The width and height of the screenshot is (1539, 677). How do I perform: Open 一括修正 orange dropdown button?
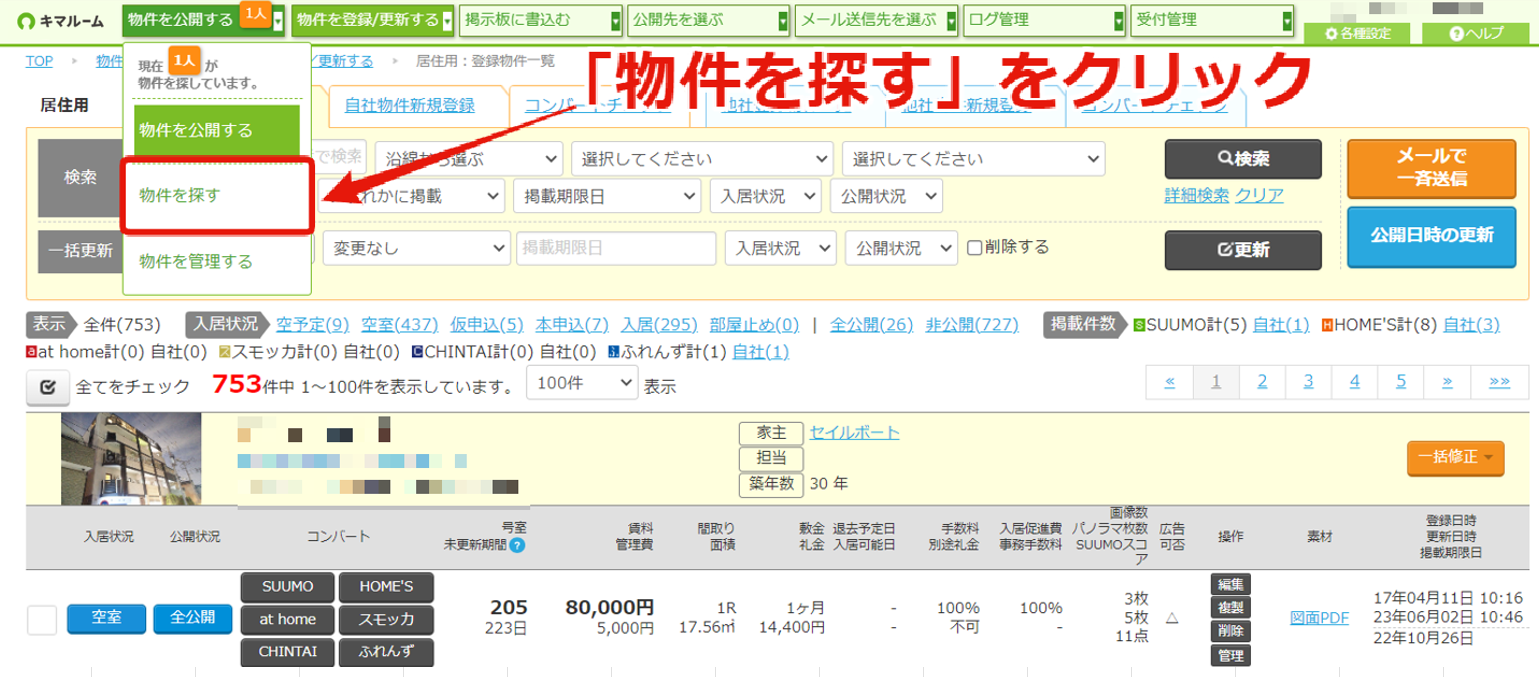[1455, 457]
